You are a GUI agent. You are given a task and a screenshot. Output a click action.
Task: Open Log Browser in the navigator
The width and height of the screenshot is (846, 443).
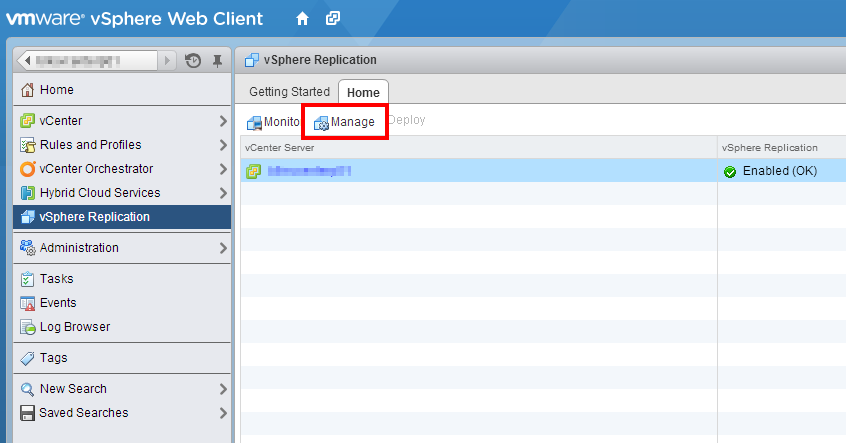click(x=122, y=327)
